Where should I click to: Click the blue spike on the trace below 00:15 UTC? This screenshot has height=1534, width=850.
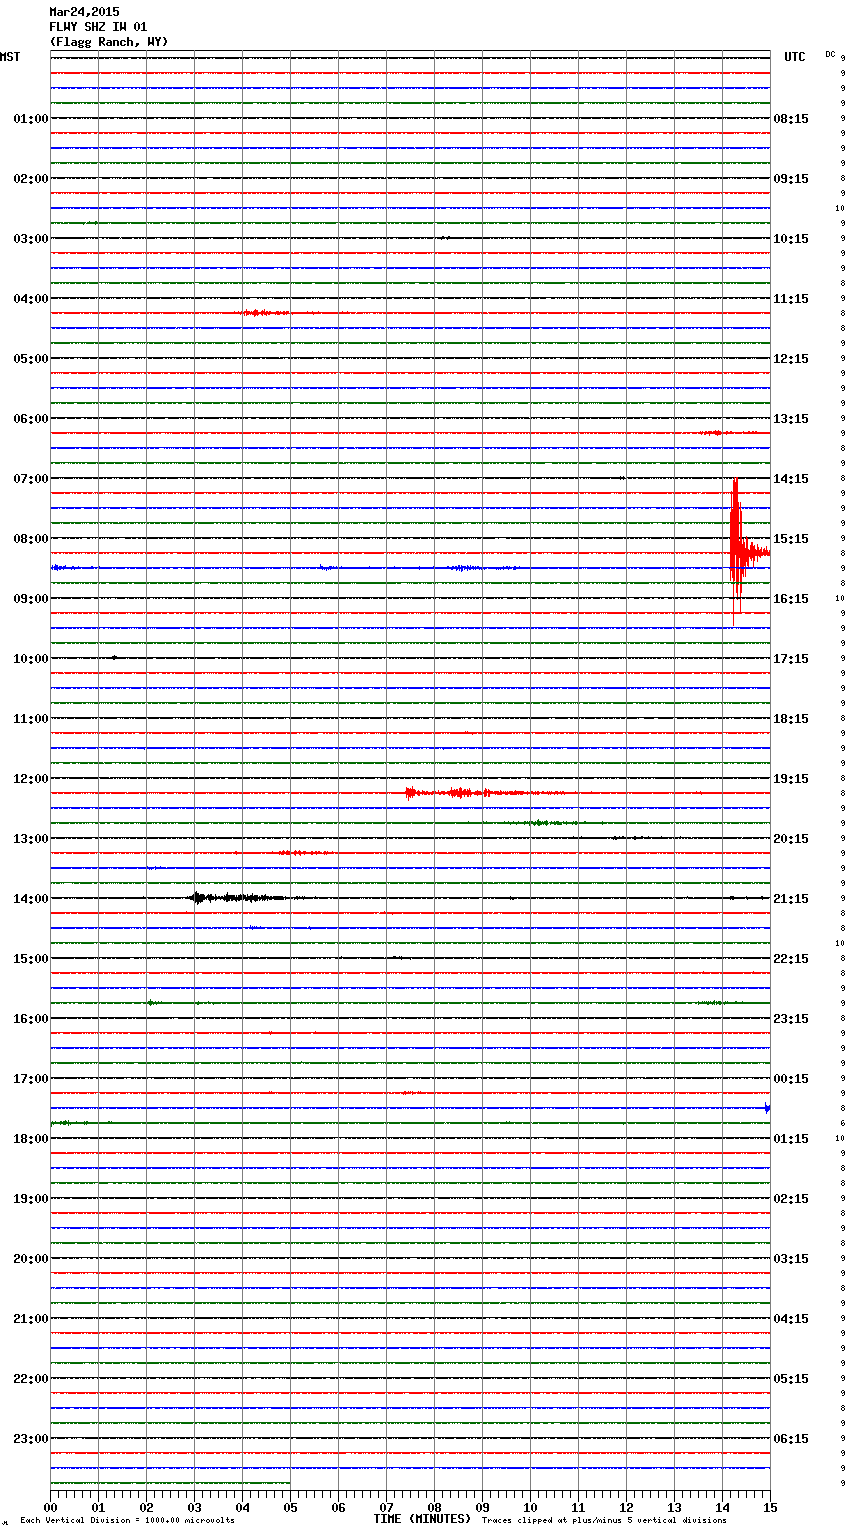click(x=767, y=1107)
